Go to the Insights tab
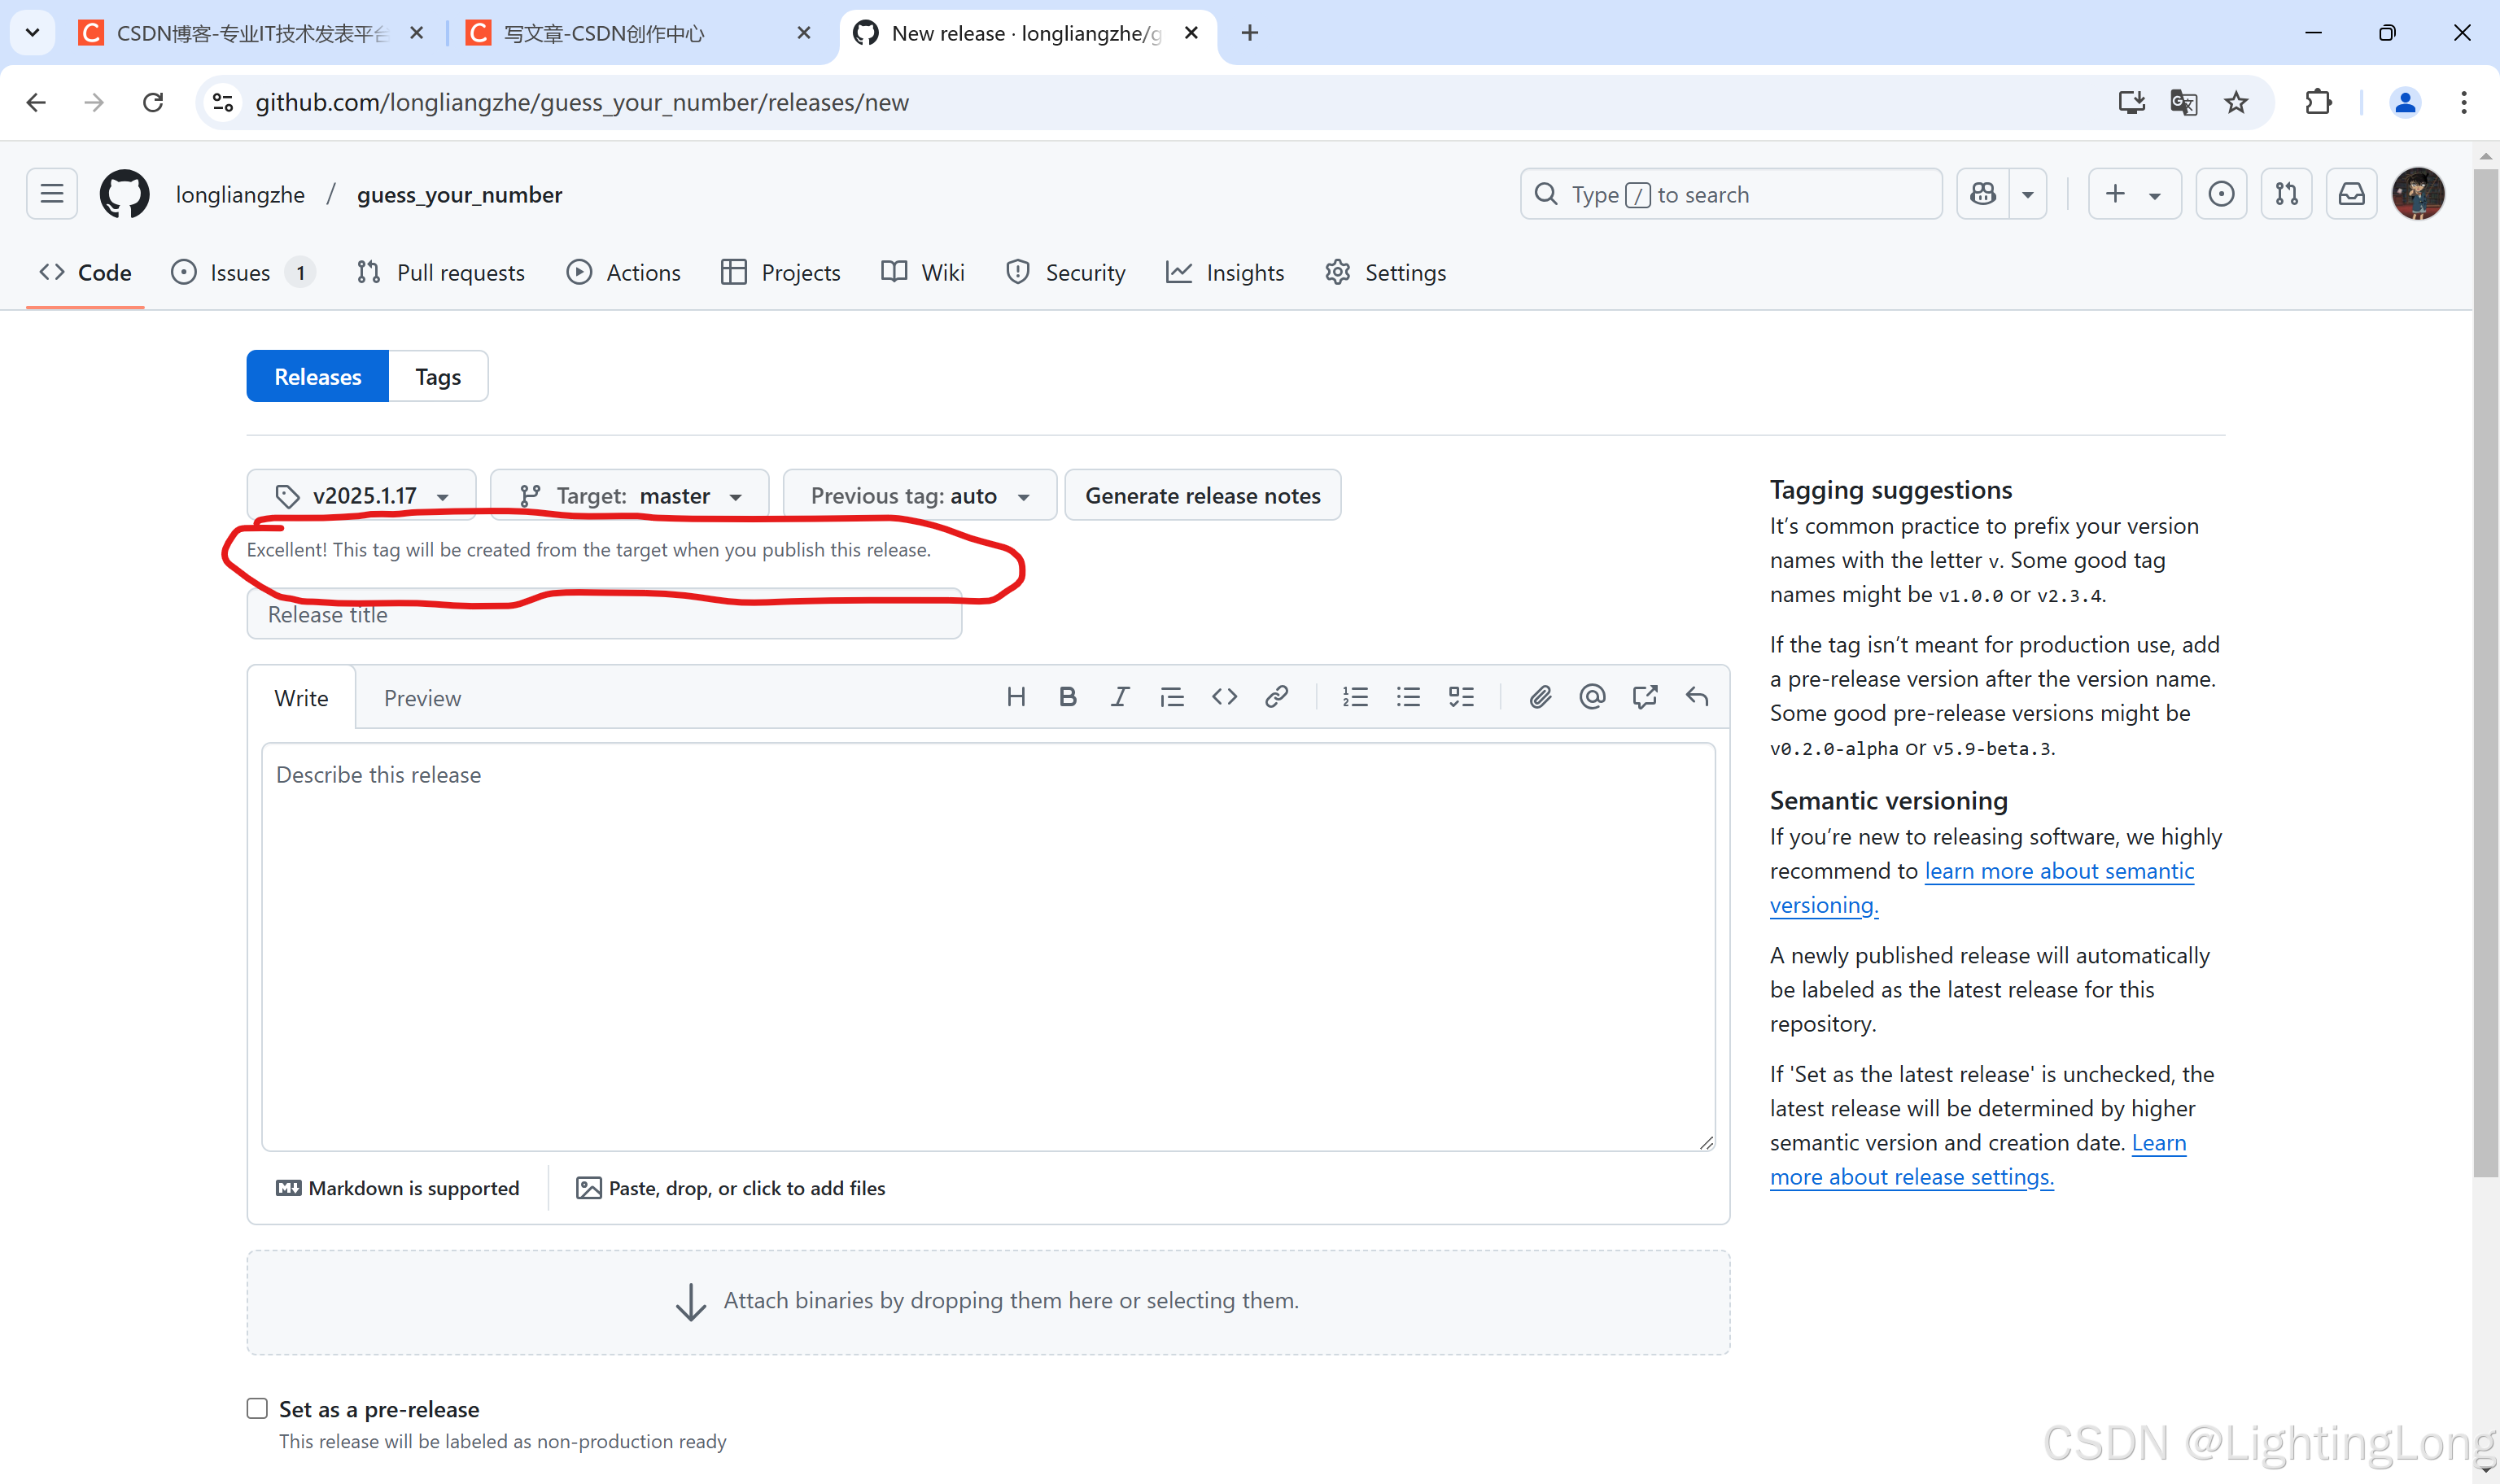 click(1225, 273)
